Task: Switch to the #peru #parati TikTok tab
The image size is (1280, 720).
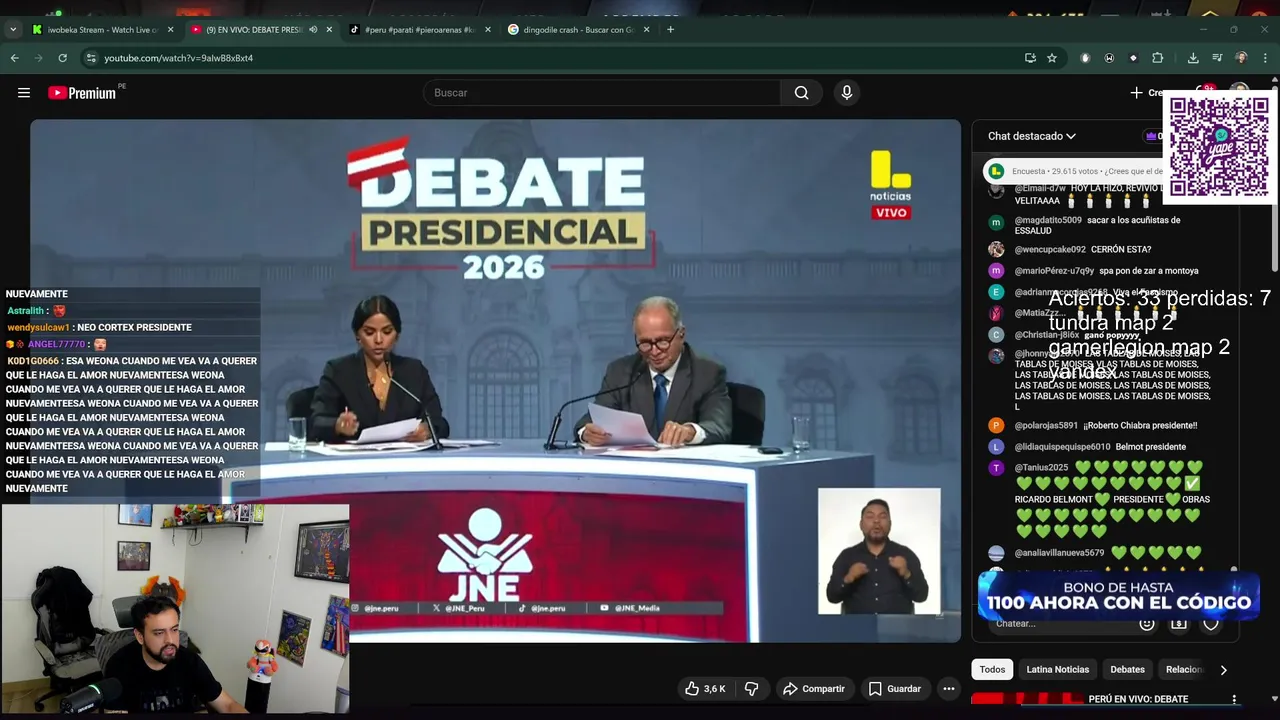Action: tap(418, 30)
